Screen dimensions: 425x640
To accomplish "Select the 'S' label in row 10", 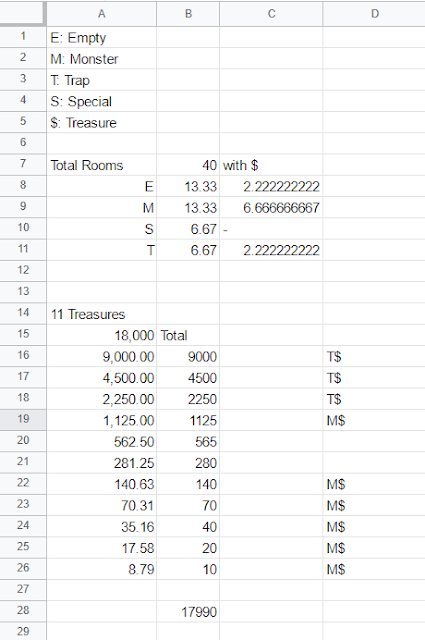I will (x=102, y=229).
